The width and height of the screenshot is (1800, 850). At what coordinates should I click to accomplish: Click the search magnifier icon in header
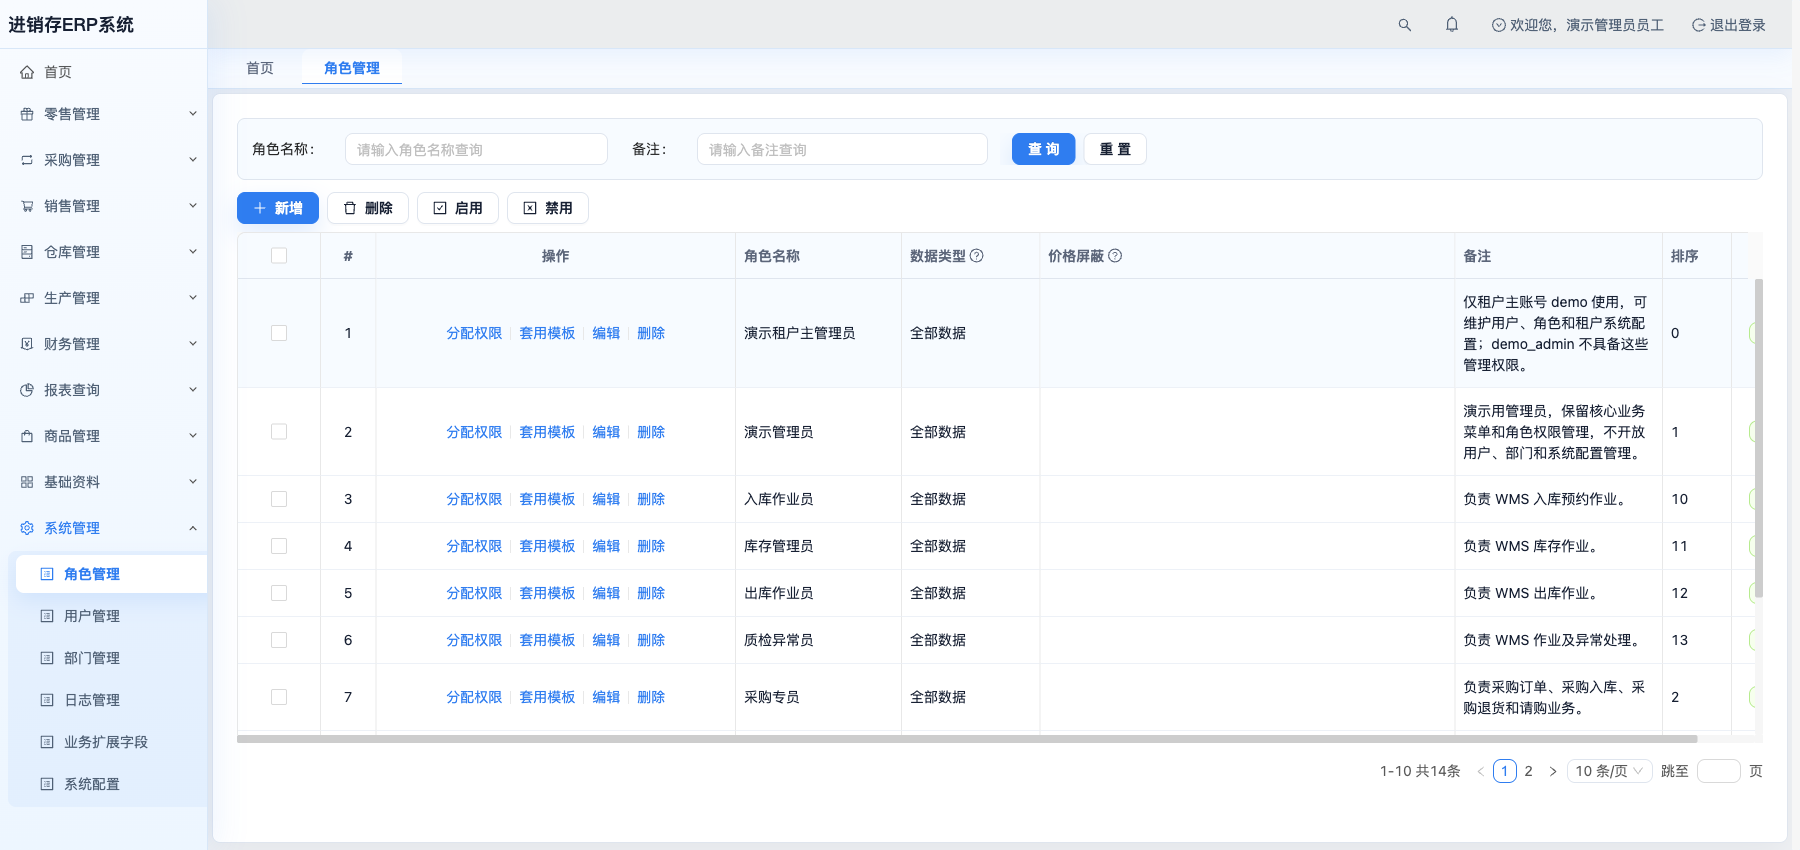(1405, 25)
